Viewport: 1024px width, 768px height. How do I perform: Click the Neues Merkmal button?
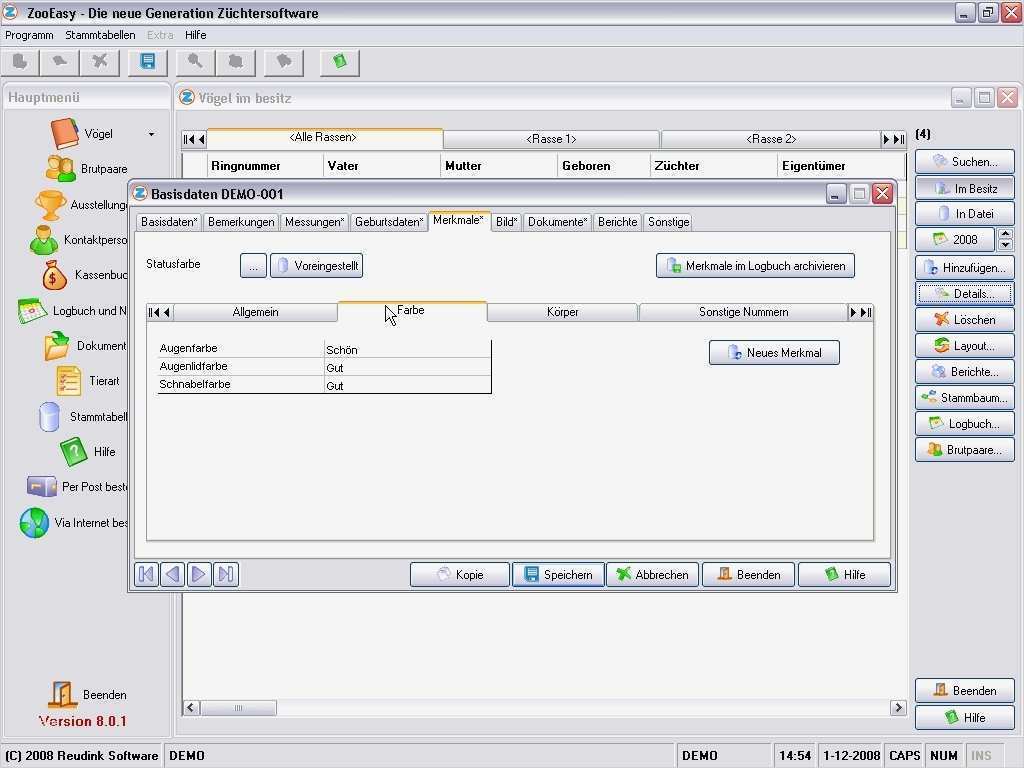[775, 353]
